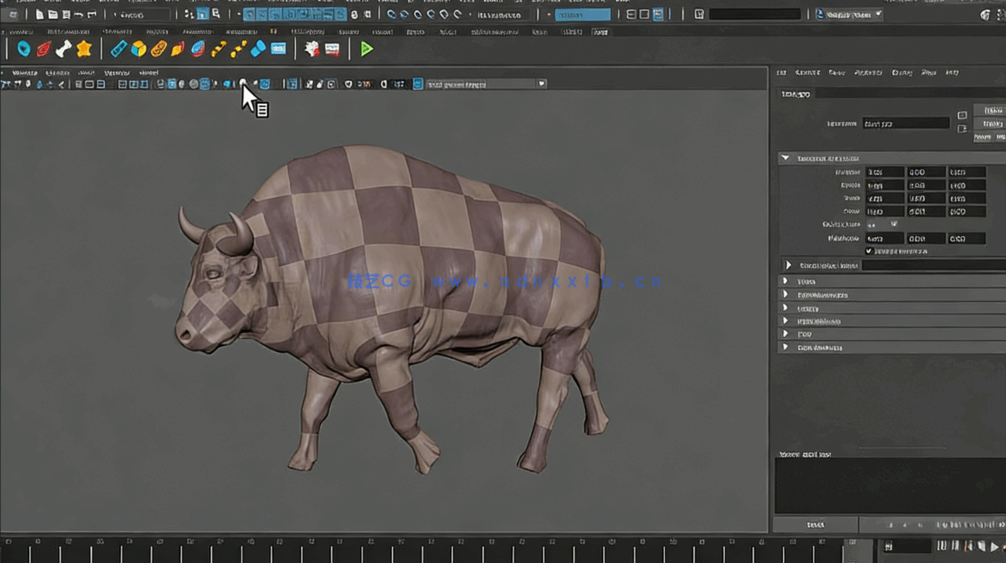Select the blue hexagon shelf icon

[24, 49]
